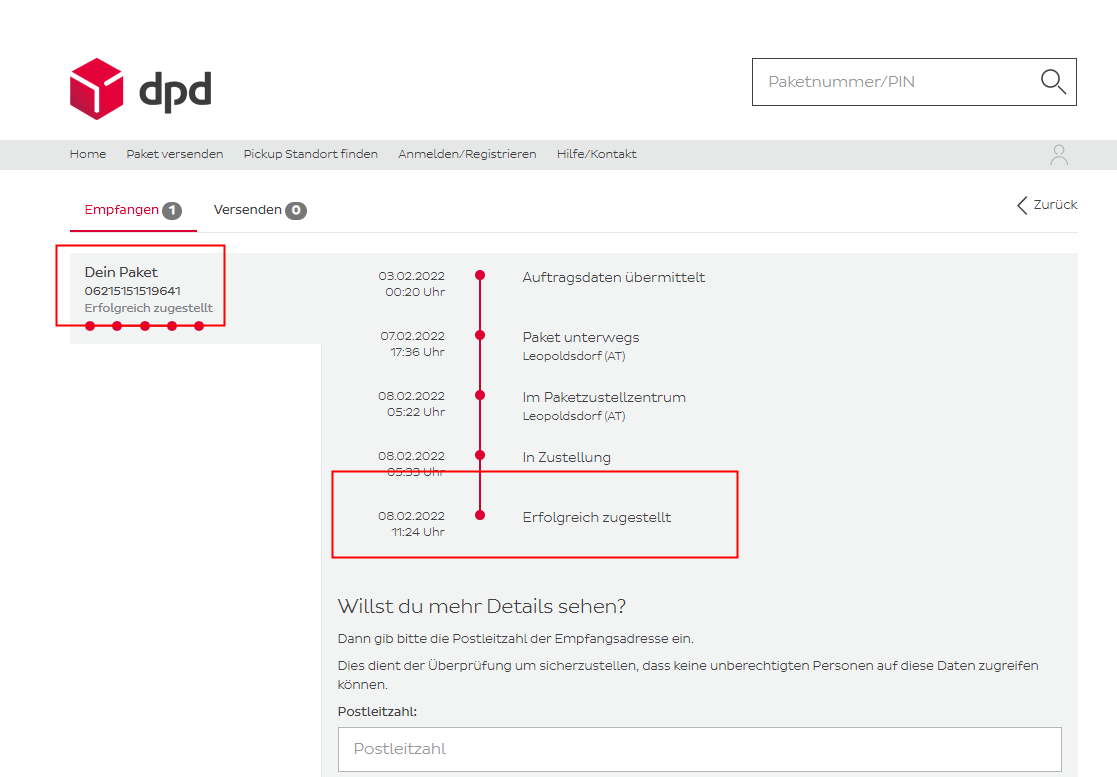Screen dimensions: 1117x777
Task: Click the Zurück back chevron
Action: coord(1022,205)
